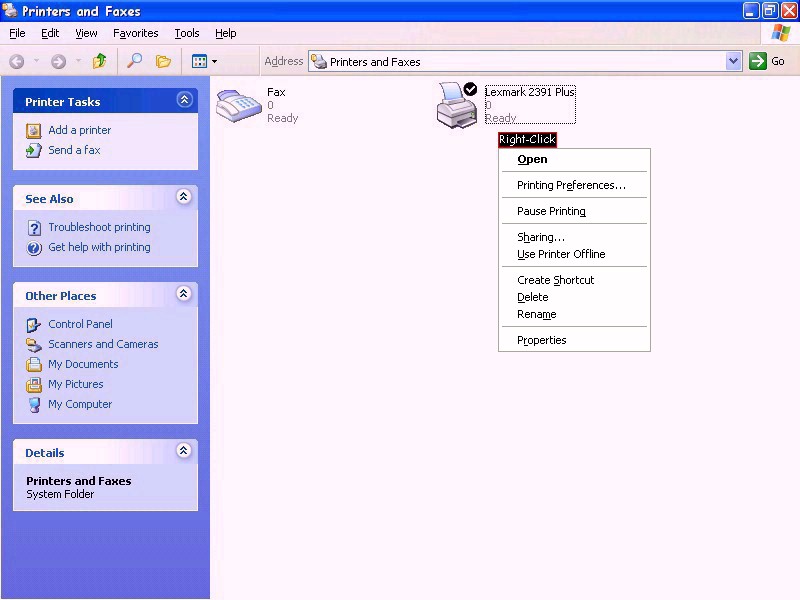Select Use Printer Offline option
The width and height of the screenshot is (800, 600).
click(x=574, y=254)
